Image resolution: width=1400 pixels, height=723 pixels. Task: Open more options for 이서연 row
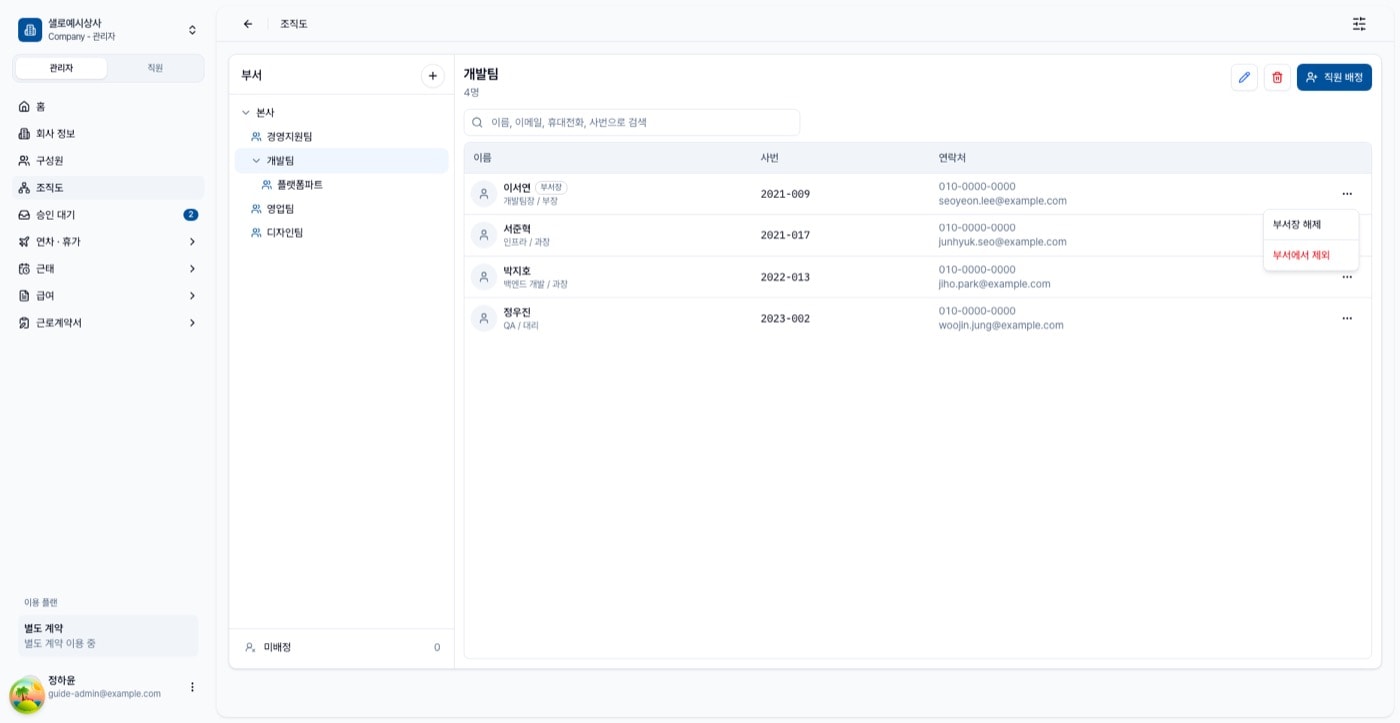[1347, 194]
